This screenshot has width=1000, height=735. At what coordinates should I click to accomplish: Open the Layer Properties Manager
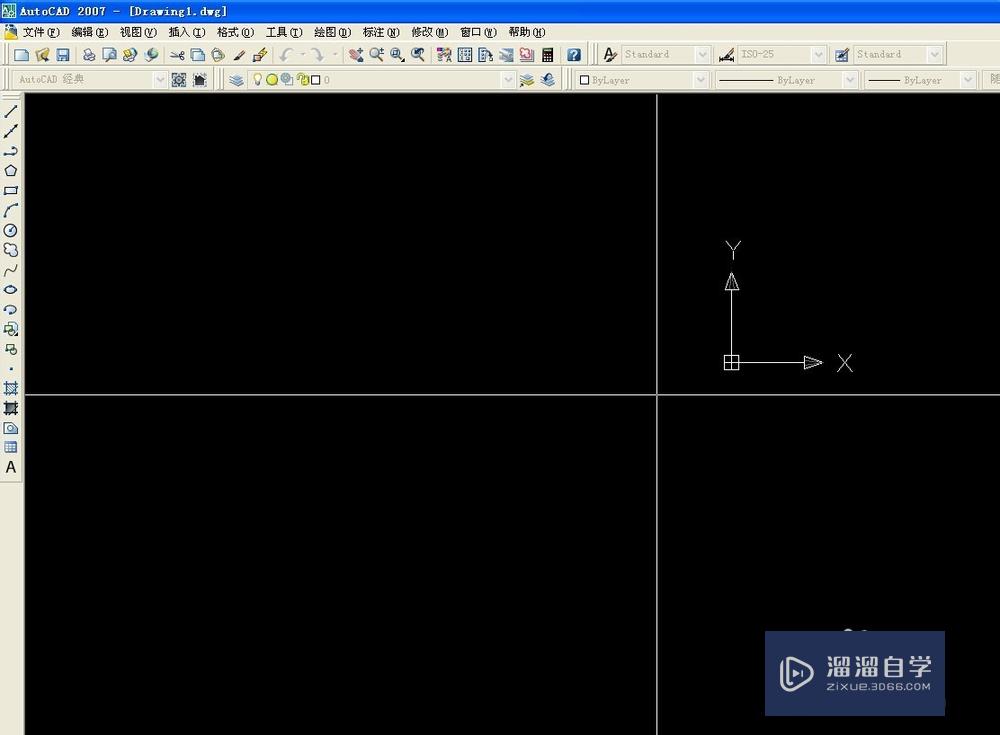236,79
